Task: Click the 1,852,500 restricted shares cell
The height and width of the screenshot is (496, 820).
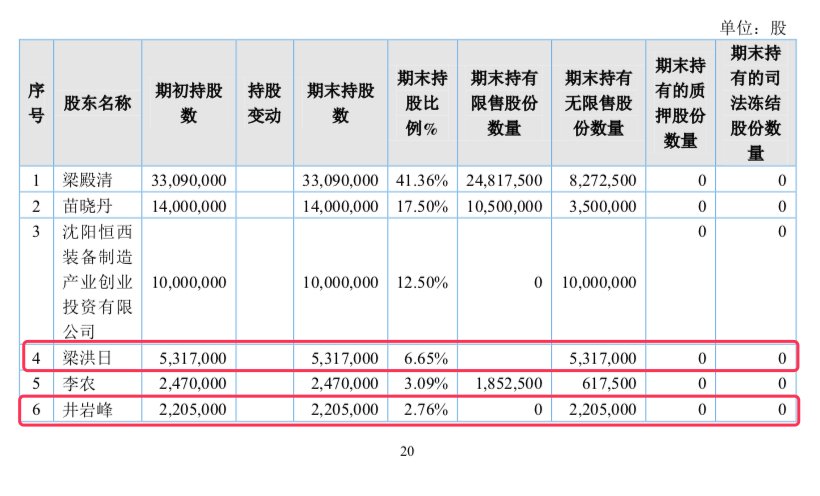Action: click(x=509, y=384)
